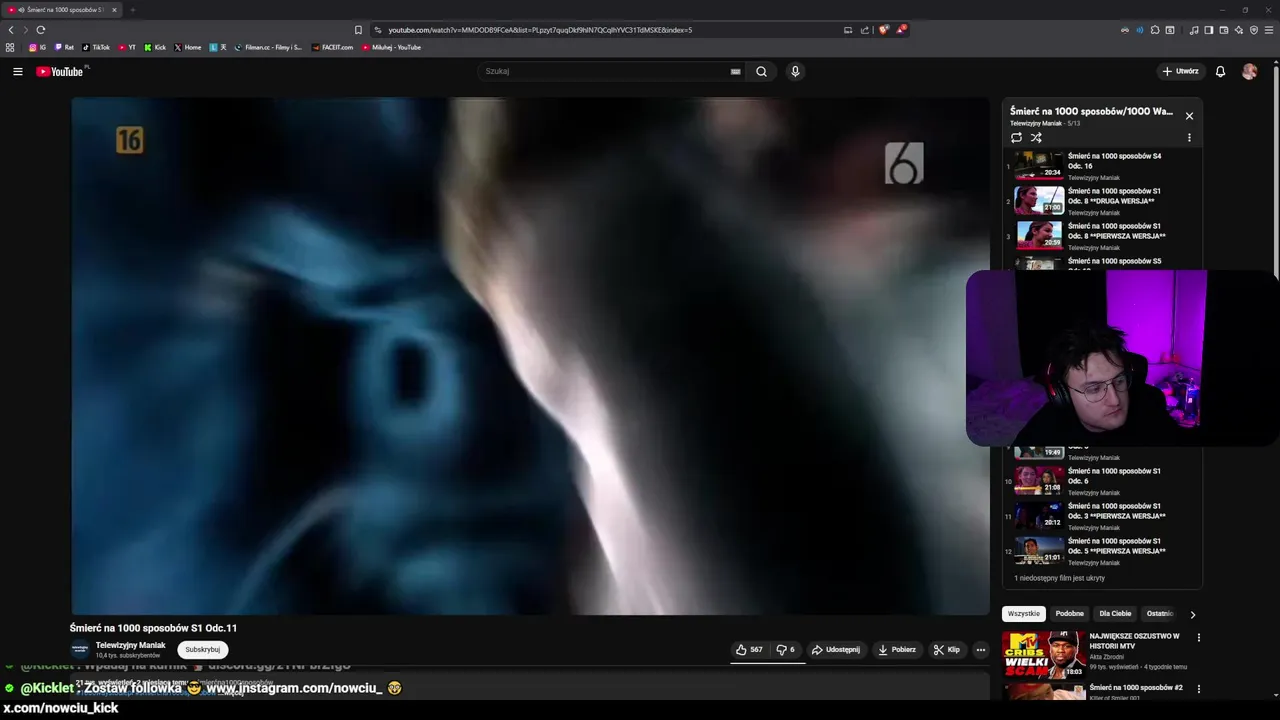Viewport: 1280px width, 720px height.
Task: Open Telewizyjny Maniak channel avatar
Action: (x=80, y=649)
